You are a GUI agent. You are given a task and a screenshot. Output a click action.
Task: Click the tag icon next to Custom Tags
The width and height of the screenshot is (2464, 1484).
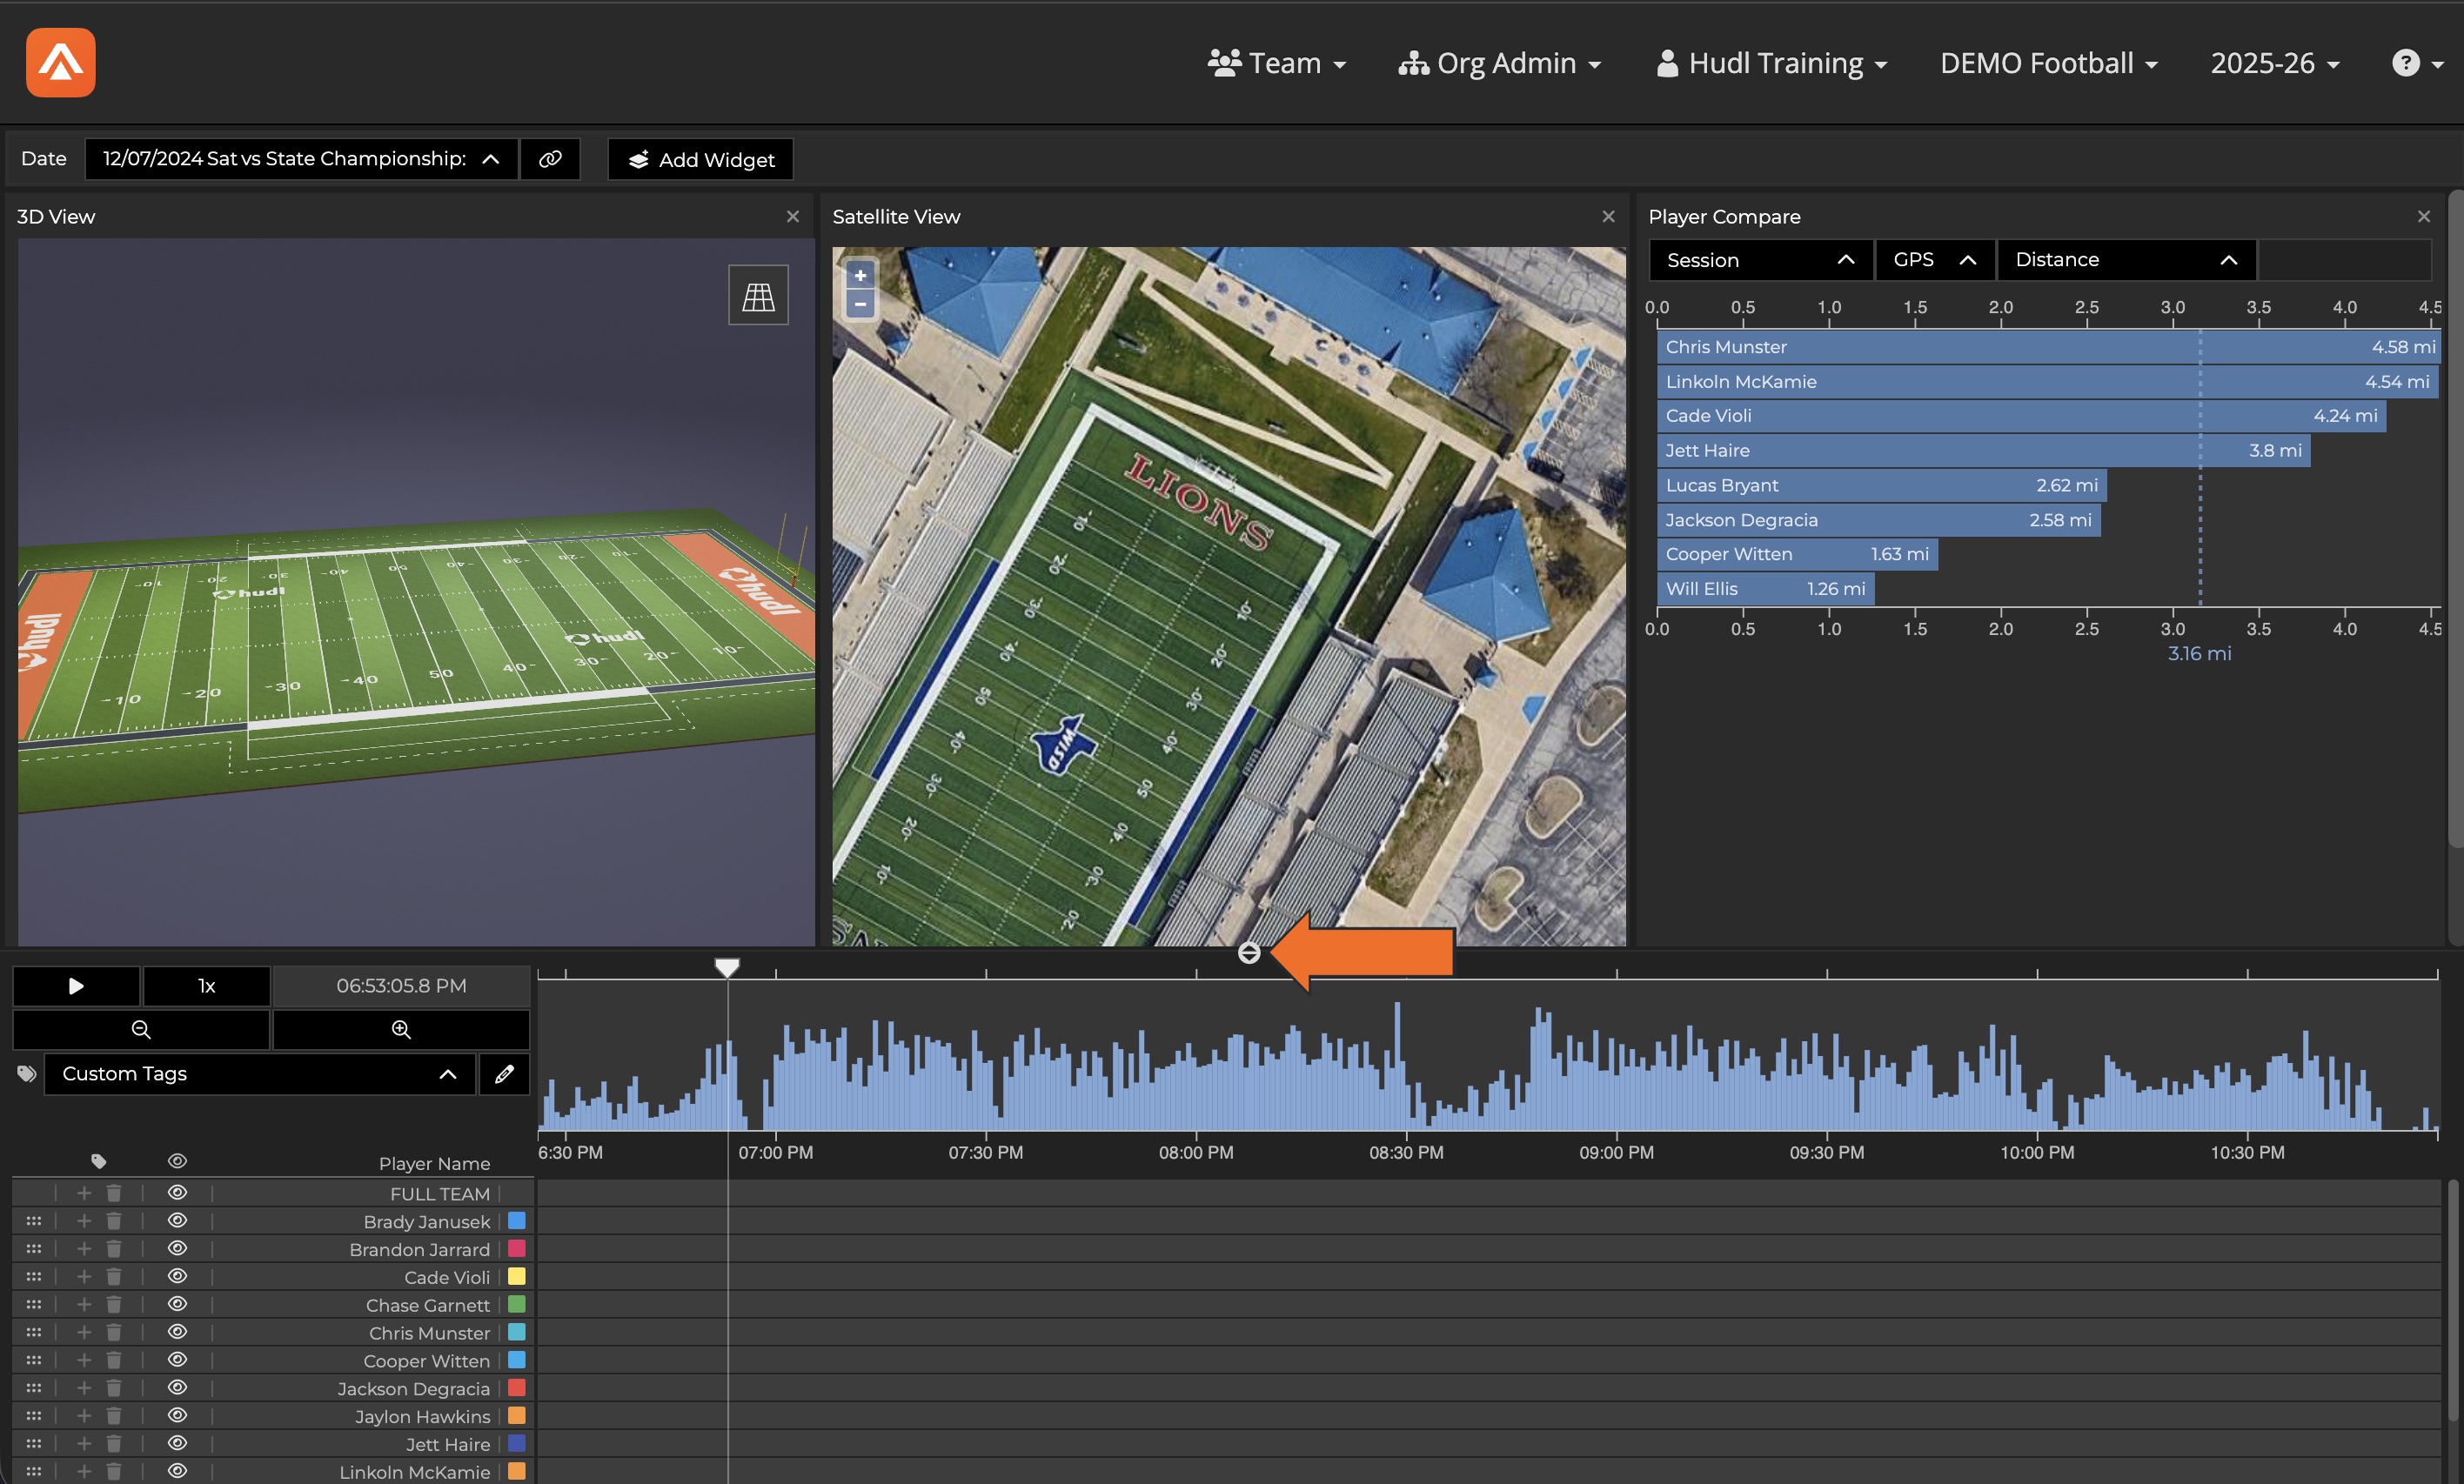coord(27,1074)
